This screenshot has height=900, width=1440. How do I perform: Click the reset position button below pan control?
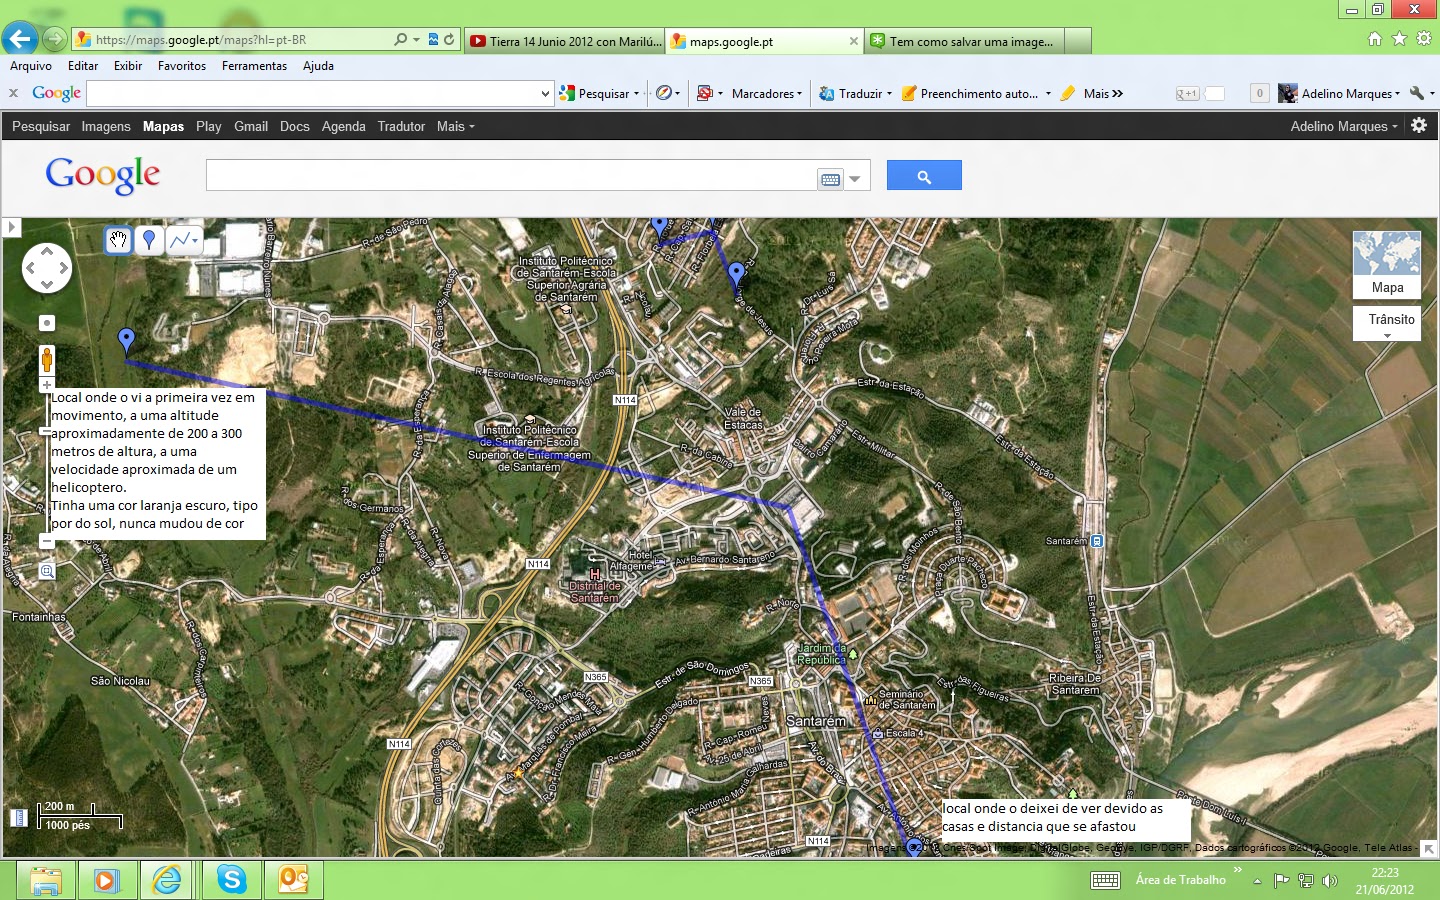pyautogui.click(x=47, y=323)
